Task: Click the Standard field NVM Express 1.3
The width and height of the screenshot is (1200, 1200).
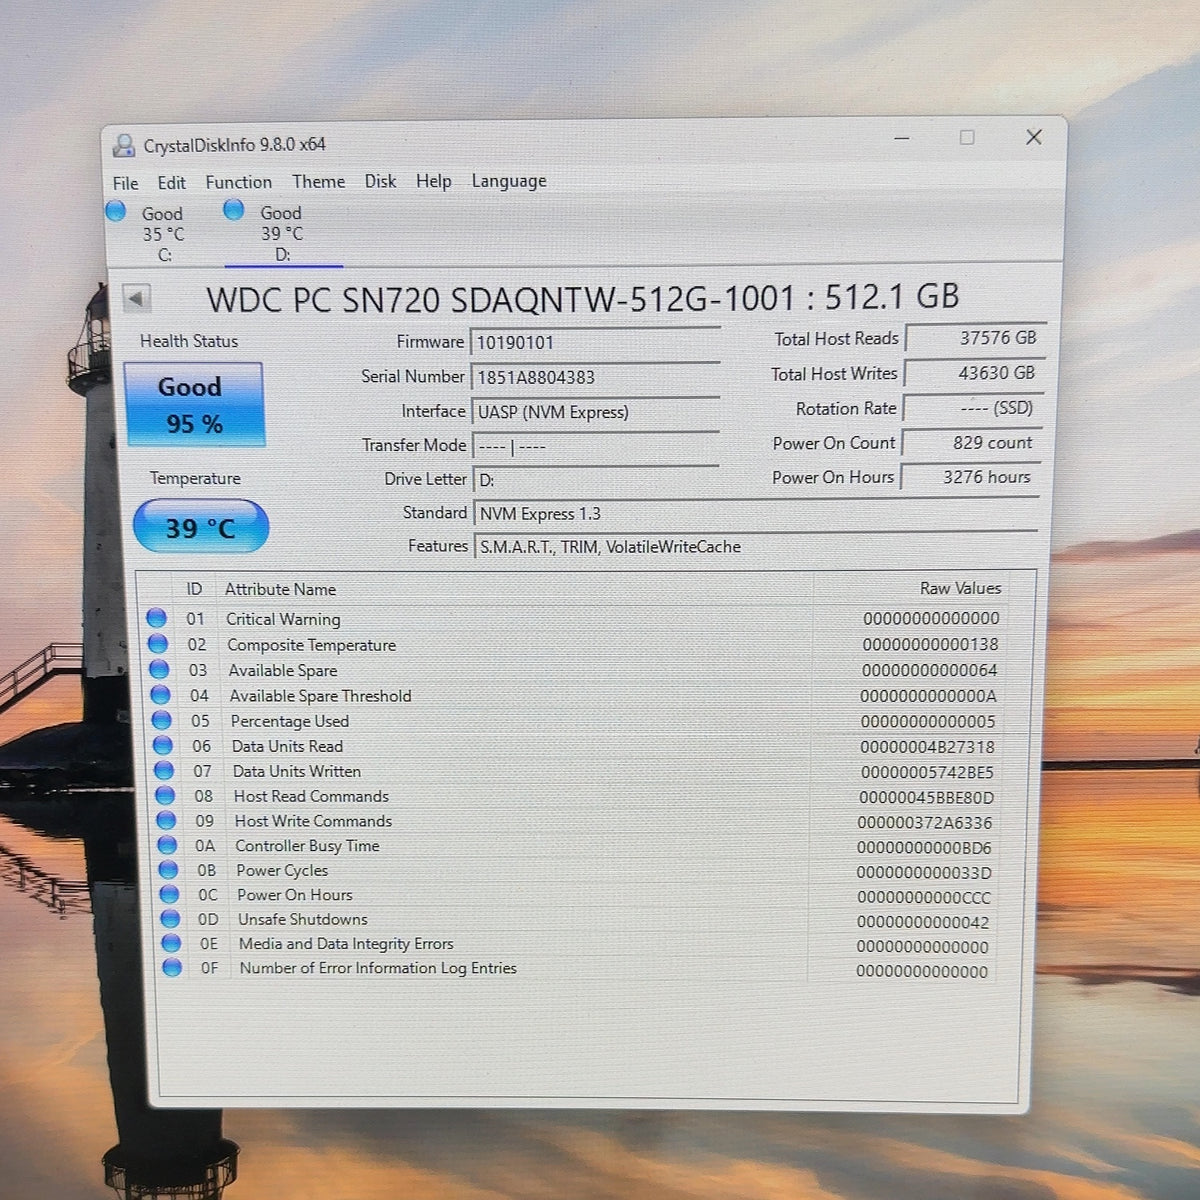Action: tap(755, 514)
